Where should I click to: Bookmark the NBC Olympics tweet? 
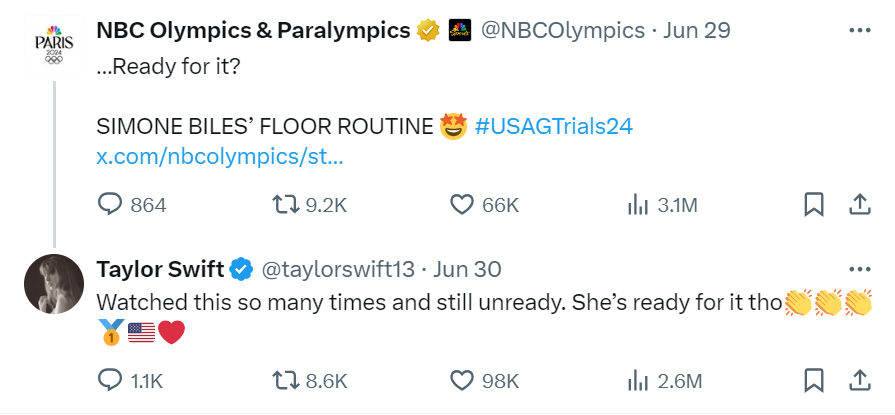coord(813,204)
